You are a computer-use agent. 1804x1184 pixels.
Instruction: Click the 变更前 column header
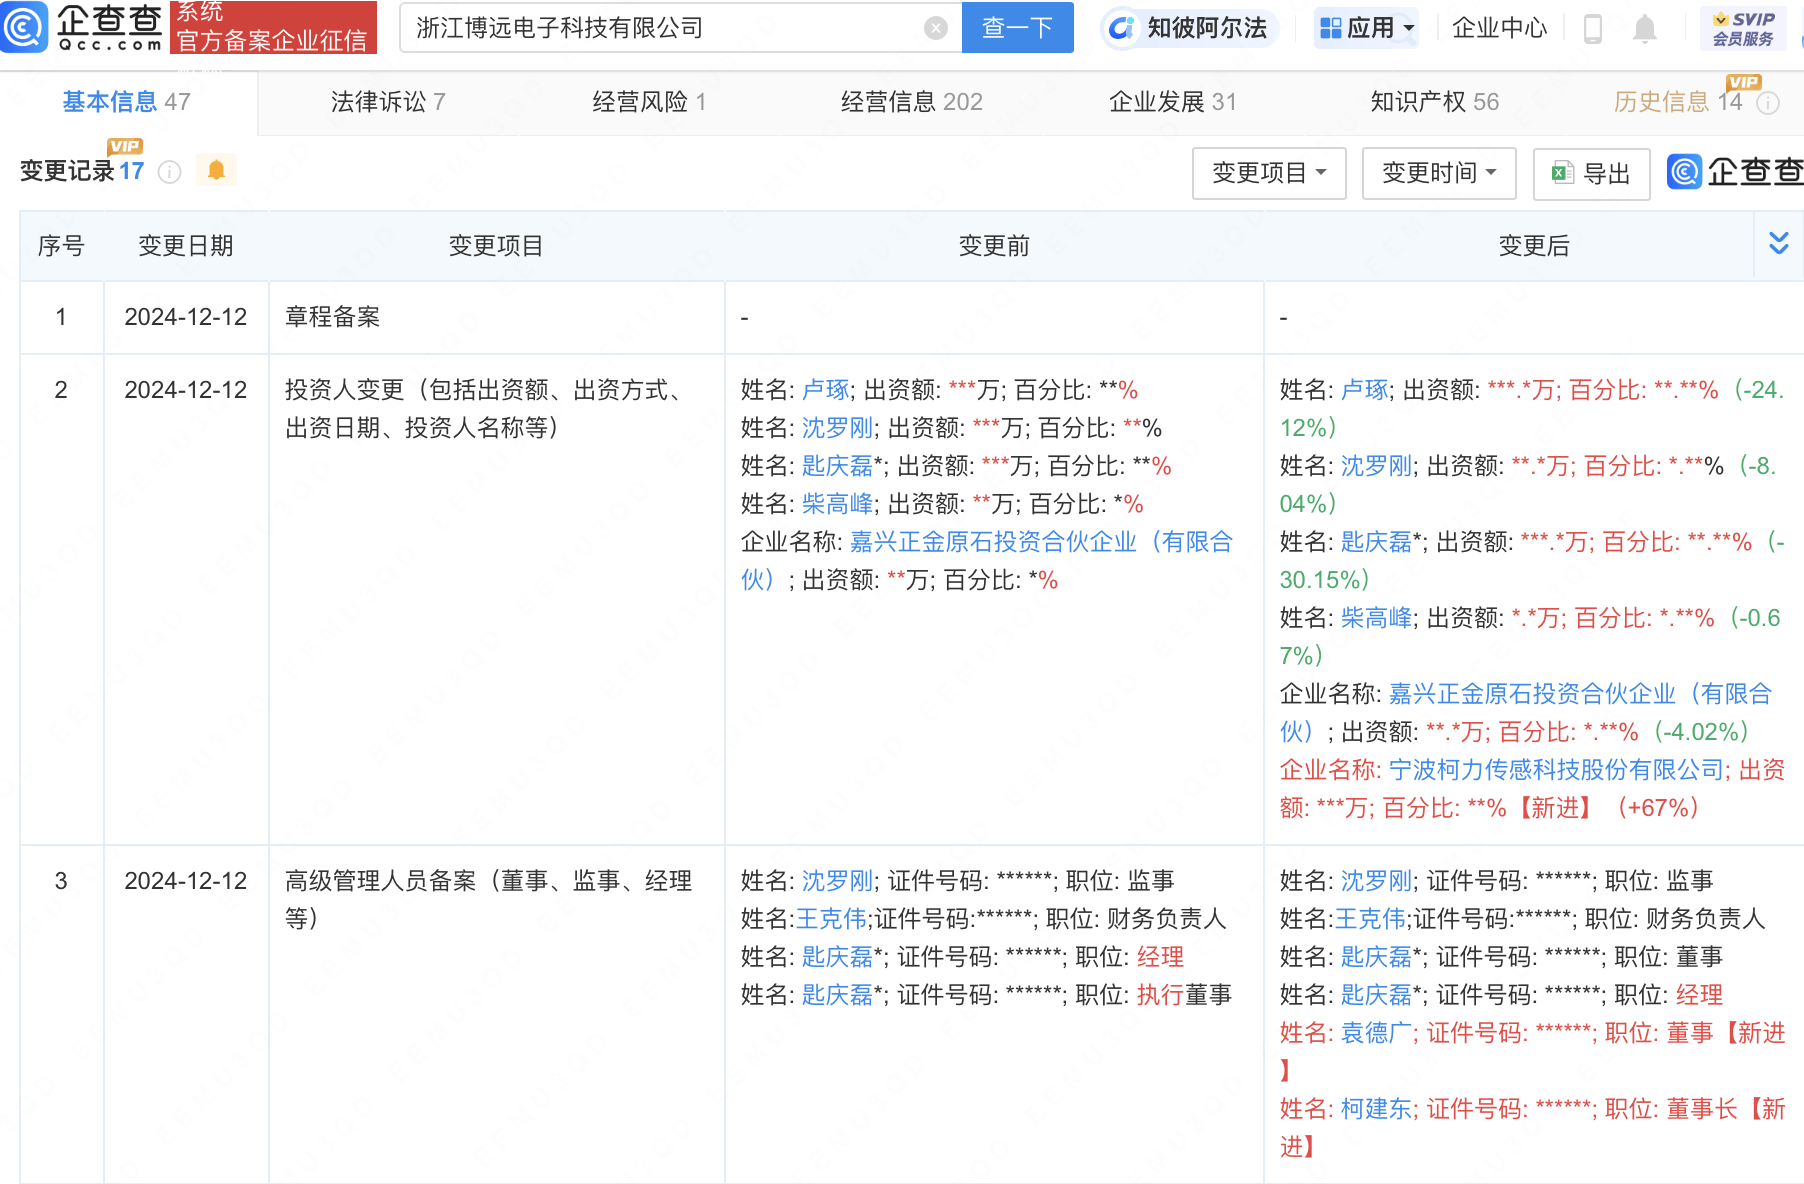(x=994, y=246)
